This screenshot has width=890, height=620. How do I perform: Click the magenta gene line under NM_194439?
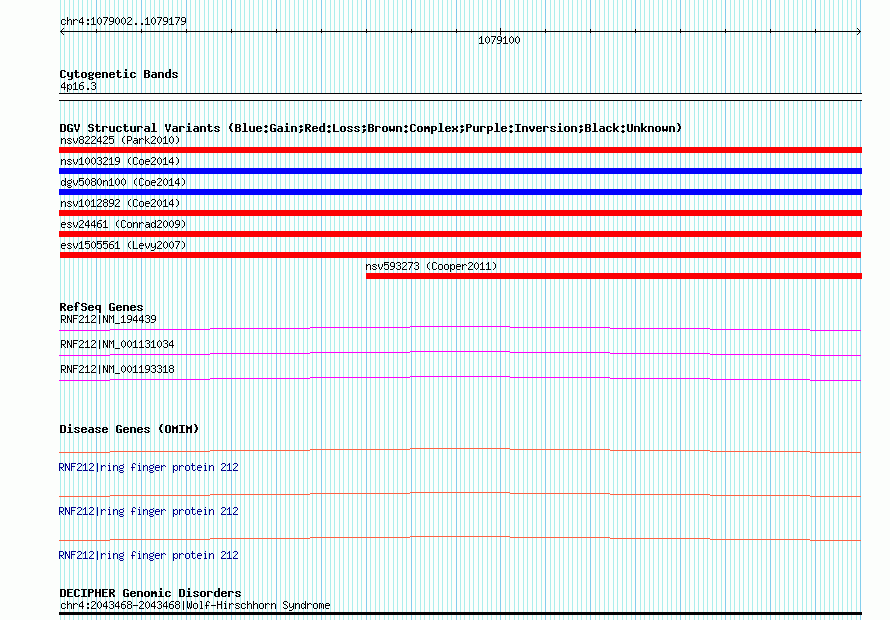coord(460,328)
